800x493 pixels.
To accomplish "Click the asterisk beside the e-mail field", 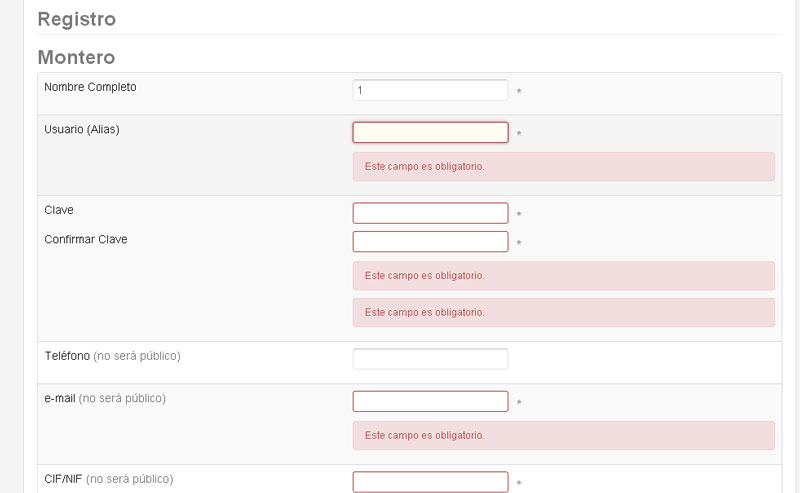I will [x=519, y=403].
